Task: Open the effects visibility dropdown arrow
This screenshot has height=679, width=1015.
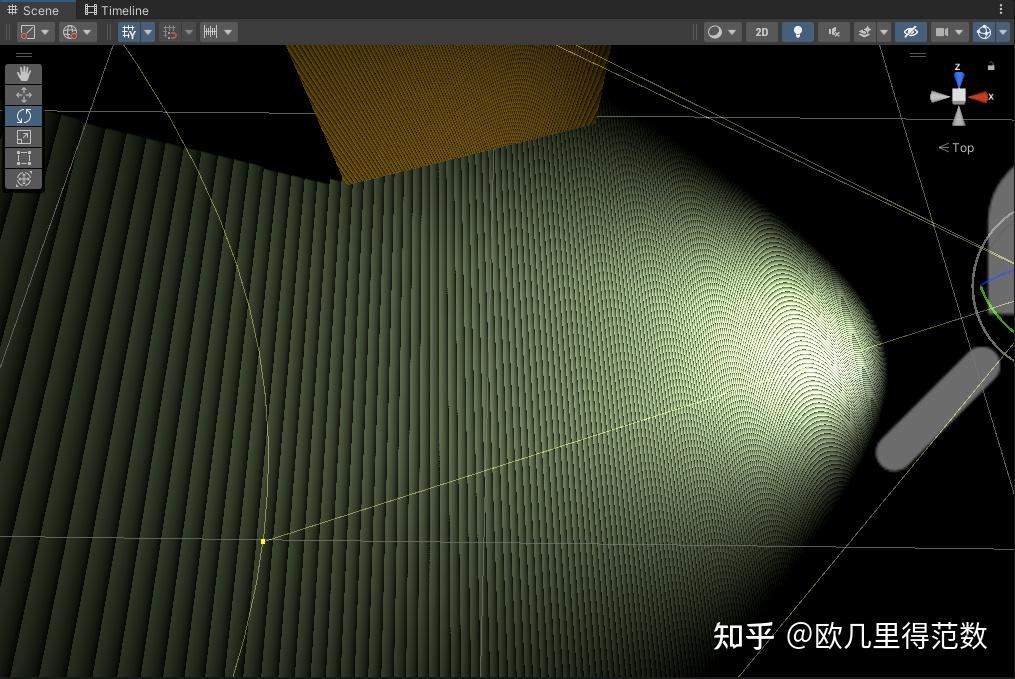Action: pyautogui.click(x=884, y=31)
